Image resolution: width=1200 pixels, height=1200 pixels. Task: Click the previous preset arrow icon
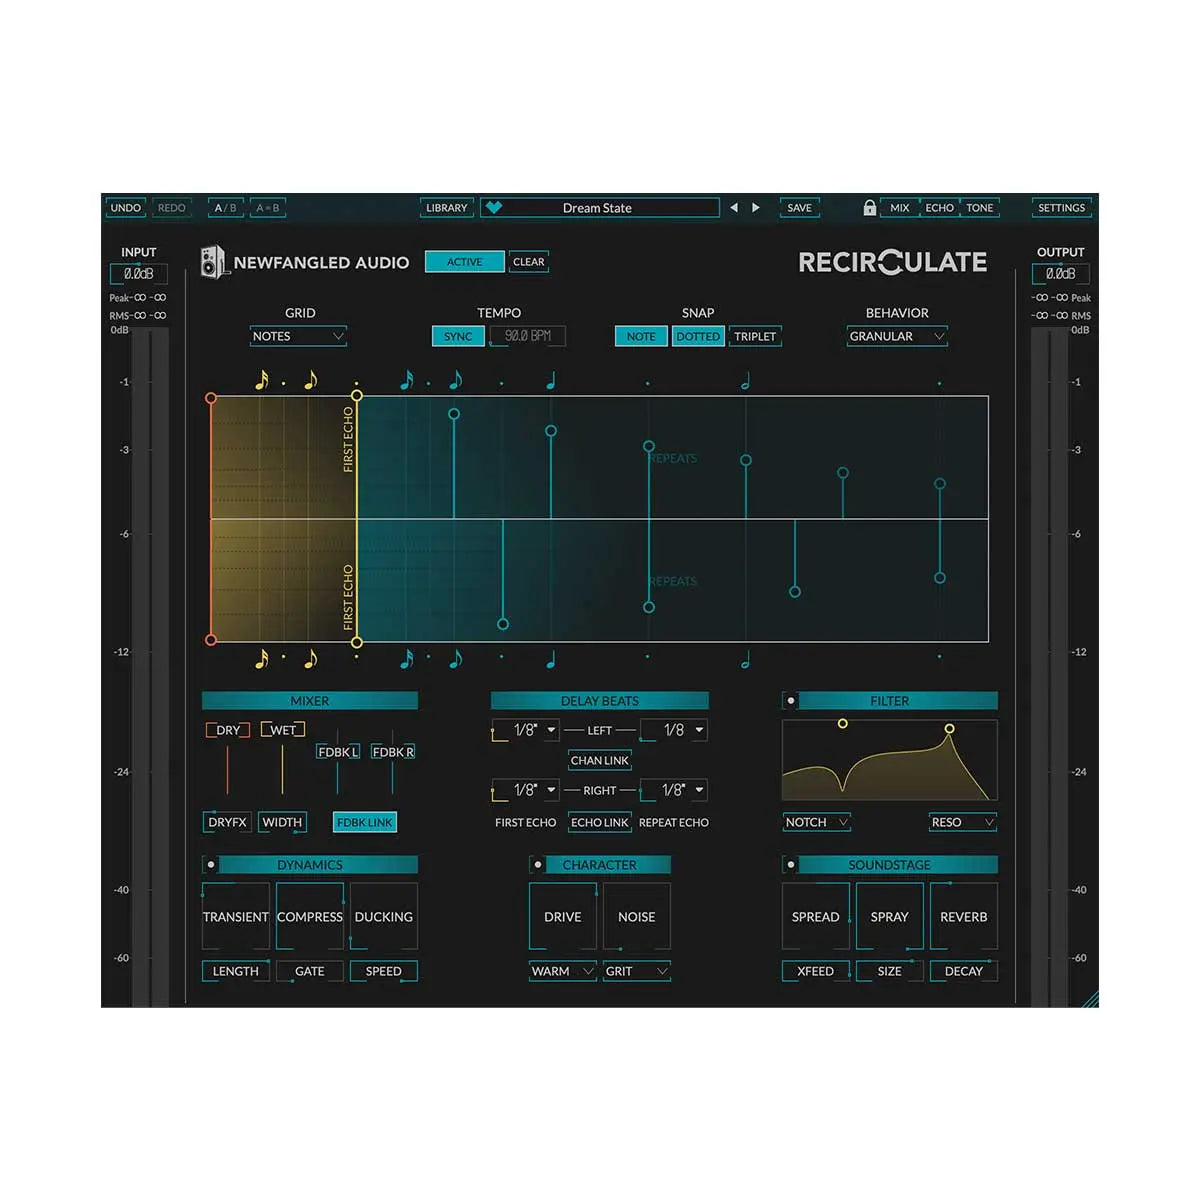click(x=734, y=208)
